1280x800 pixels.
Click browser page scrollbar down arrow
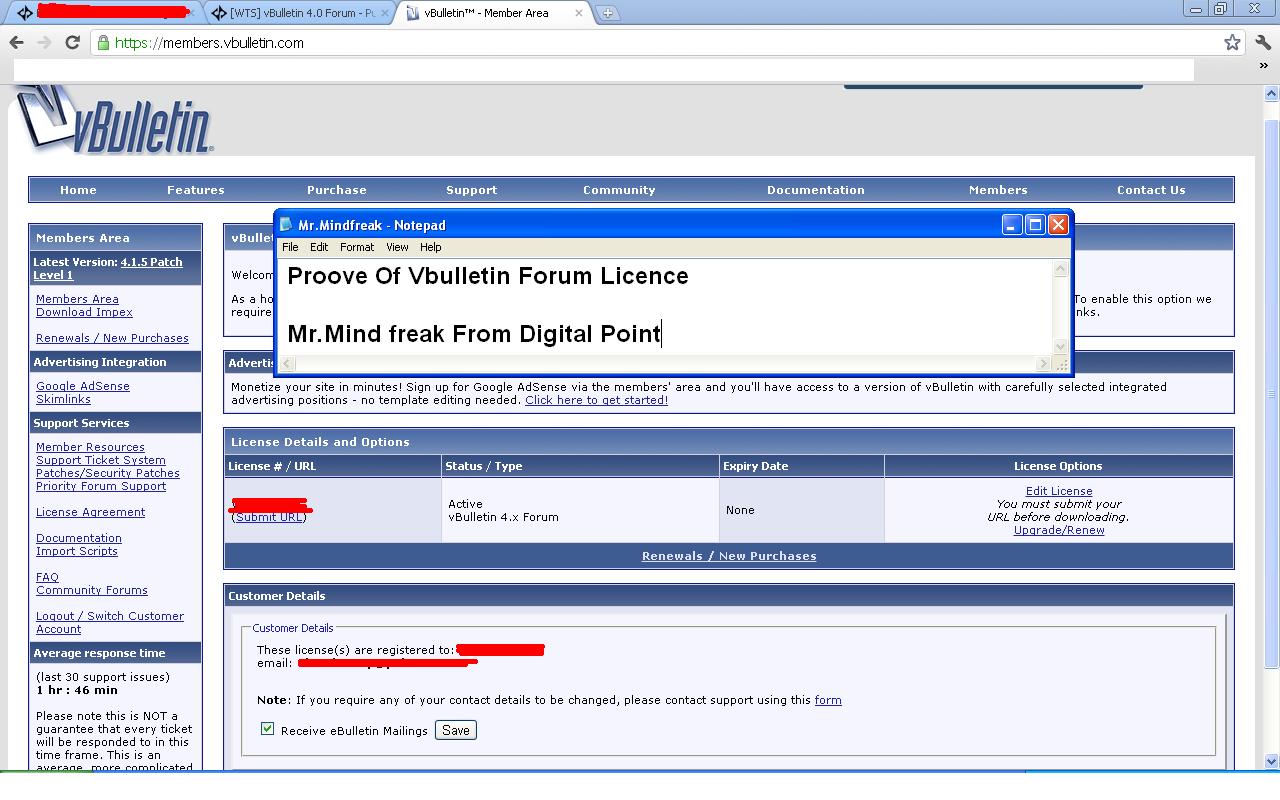click(1272, 762)
